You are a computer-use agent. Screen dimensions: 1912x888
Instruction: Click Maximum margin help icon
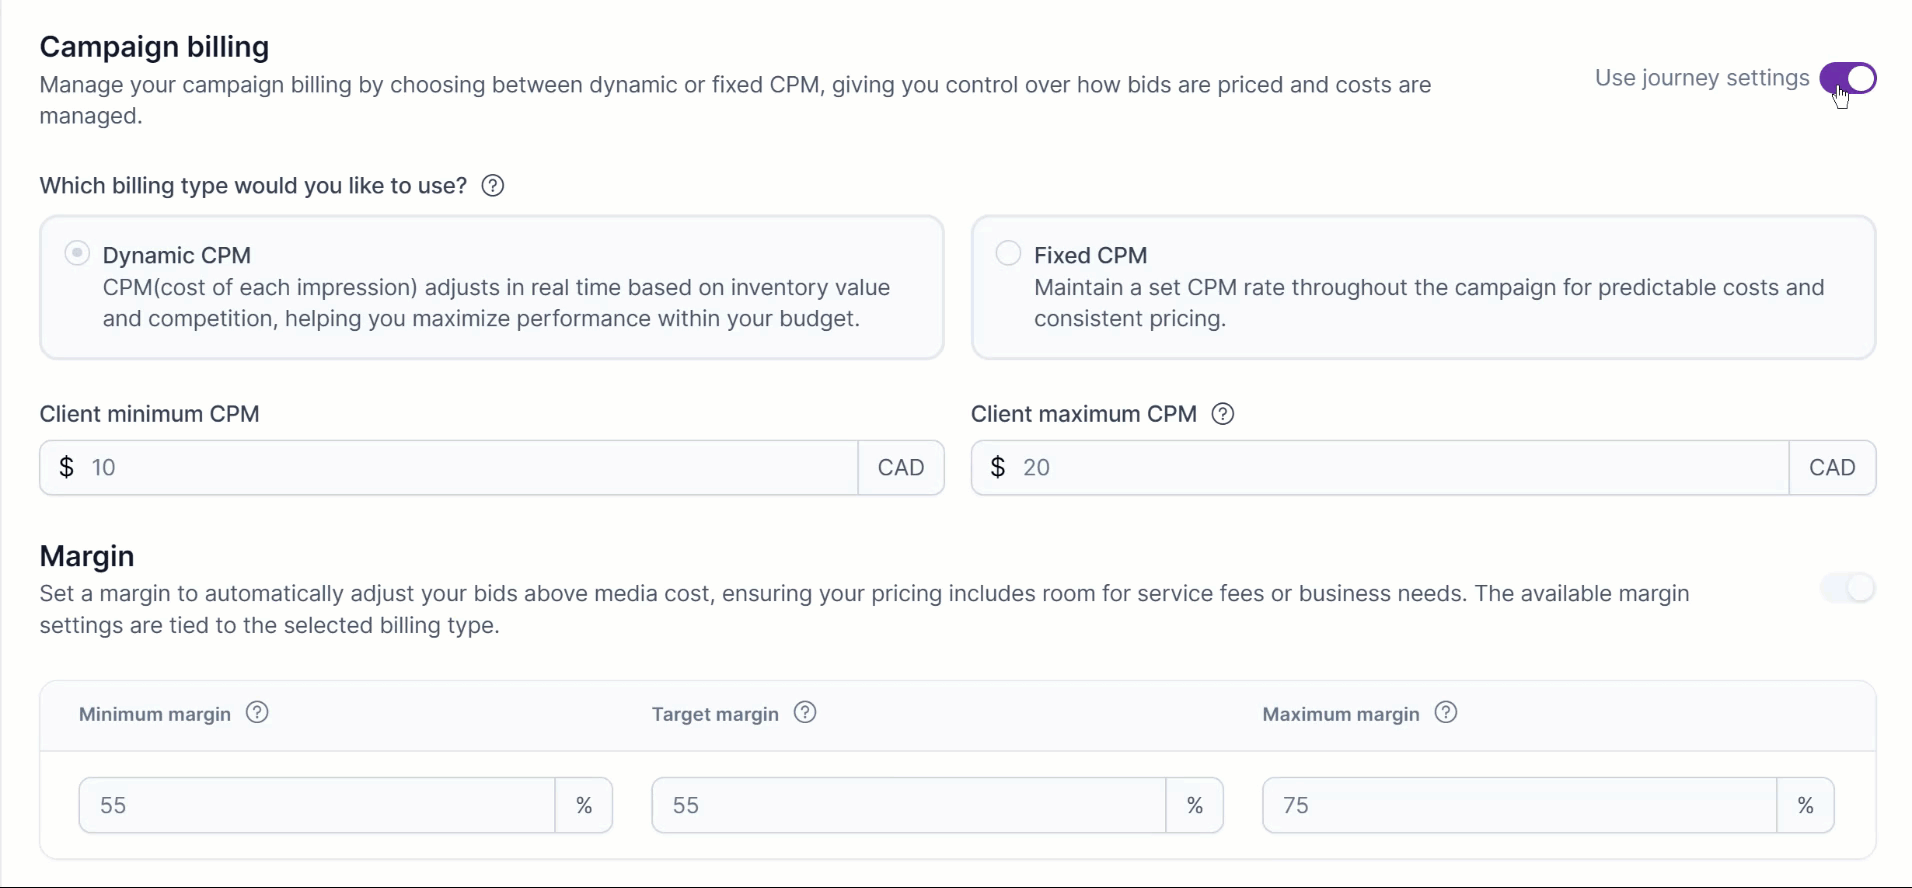coord(1446,713)
